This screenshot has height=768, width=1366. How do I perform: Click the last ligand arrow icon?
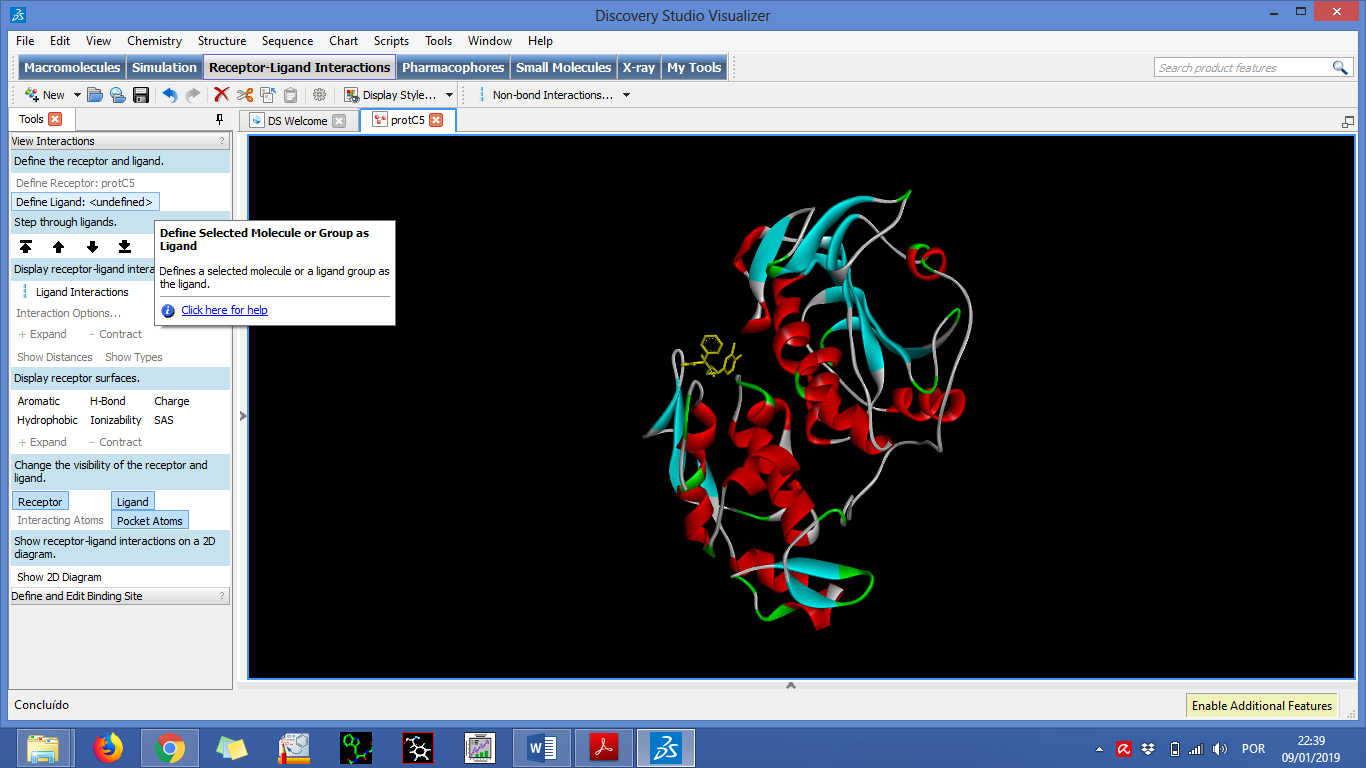tap(126, 246)
